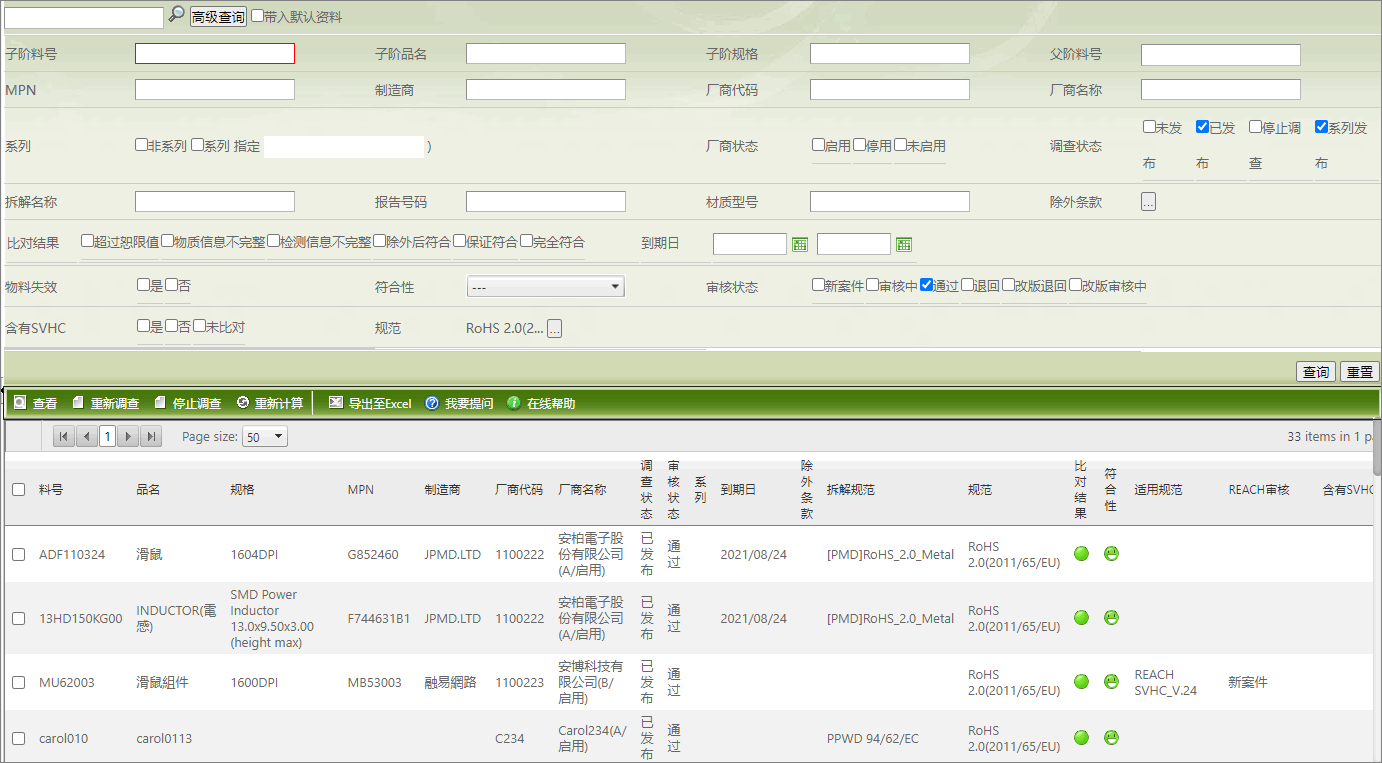The width and height of the screenshot is (1382, 763).
Task: Check the 启用 vendor status checkbox
Action: tap(818, 145)
